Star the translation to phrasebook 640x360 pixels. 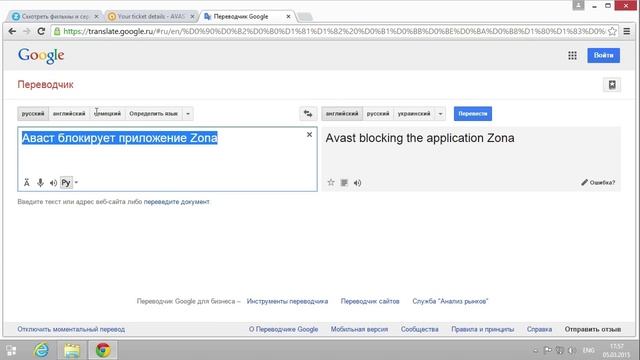pos(331,182)
